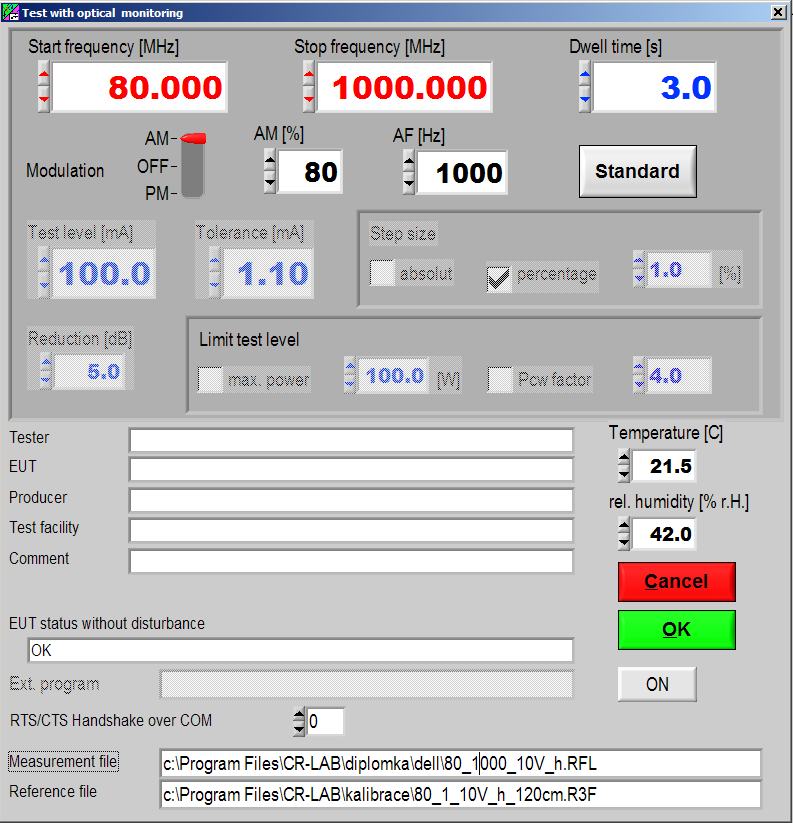Close the Test with optical monitoring window
Viewport: 793px width, 823px height.
tap(778, 12)
